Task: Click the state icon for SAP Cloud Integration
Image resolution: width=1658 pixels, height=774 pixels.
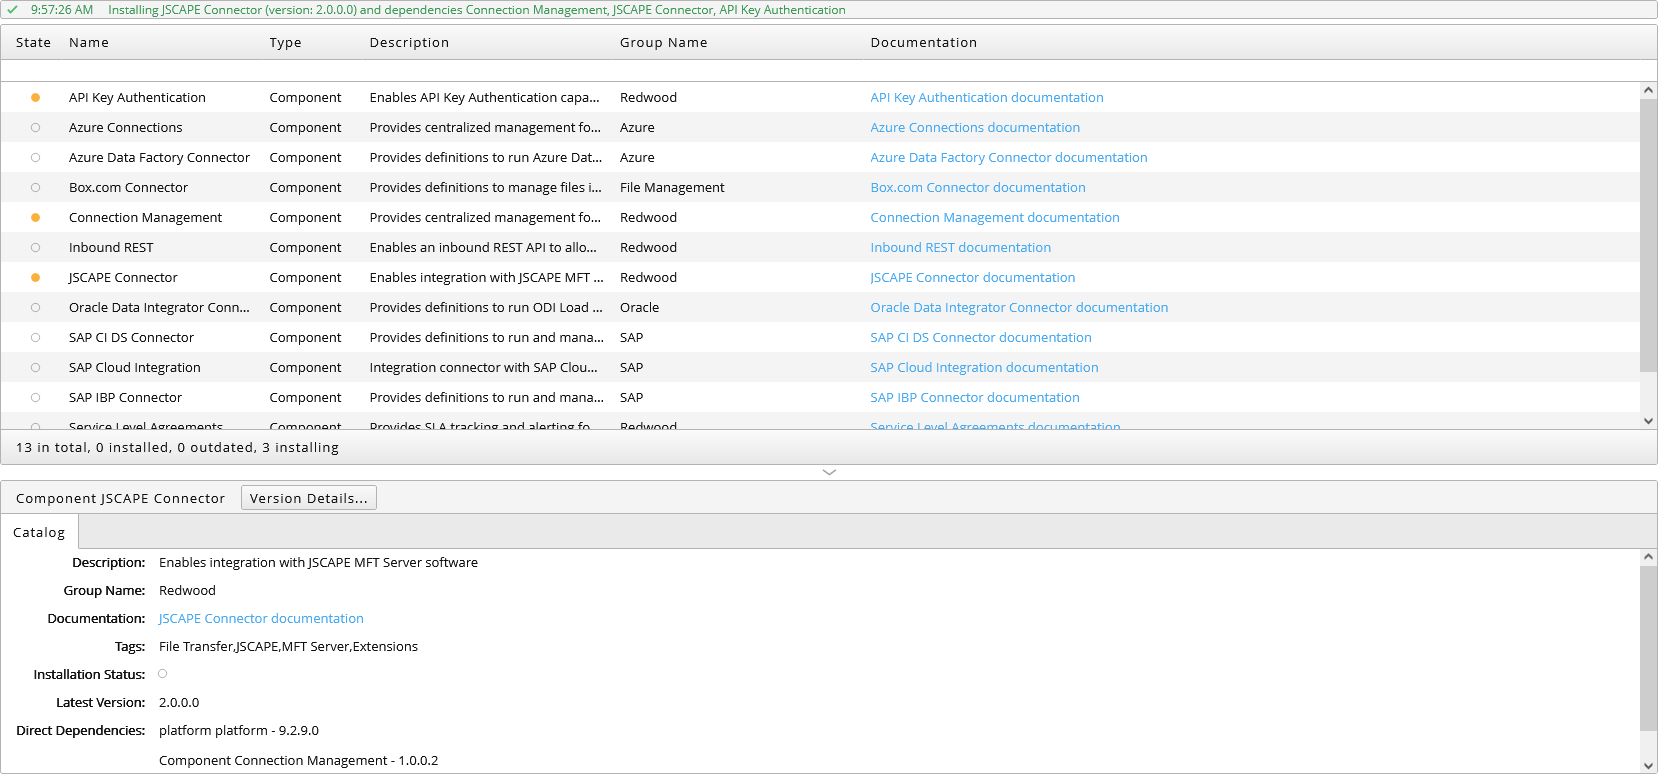Action: 35,368
